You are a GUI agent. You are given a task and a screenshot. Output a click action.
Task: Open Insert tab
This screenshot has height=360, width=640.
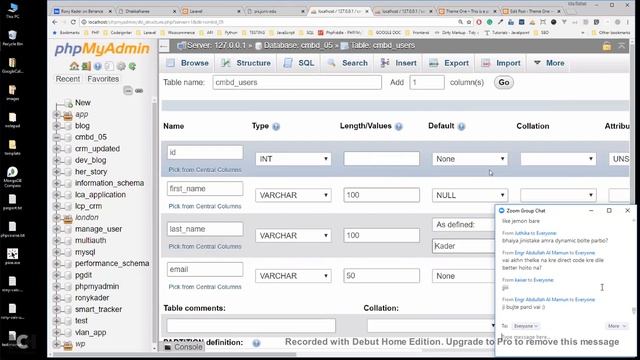398,63
